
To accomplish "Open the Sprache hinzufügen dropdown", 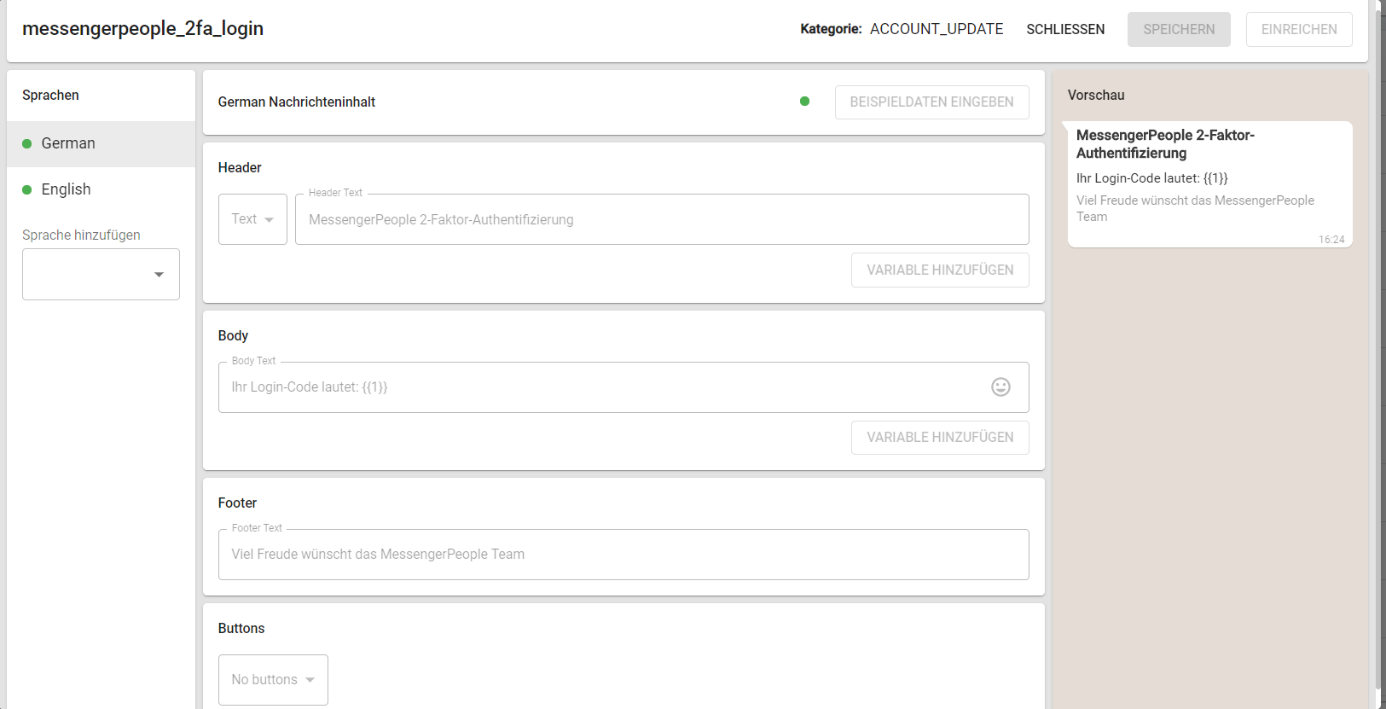I will point(101,274).
